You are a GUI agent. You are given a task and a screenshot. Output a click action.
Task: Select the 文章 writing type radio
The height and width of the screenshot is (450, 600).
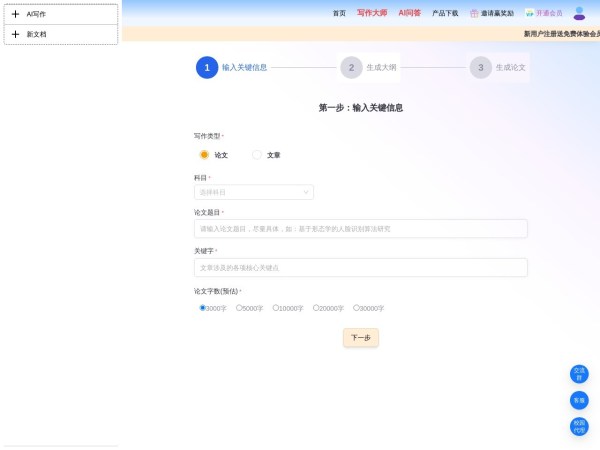coord(257,155)
